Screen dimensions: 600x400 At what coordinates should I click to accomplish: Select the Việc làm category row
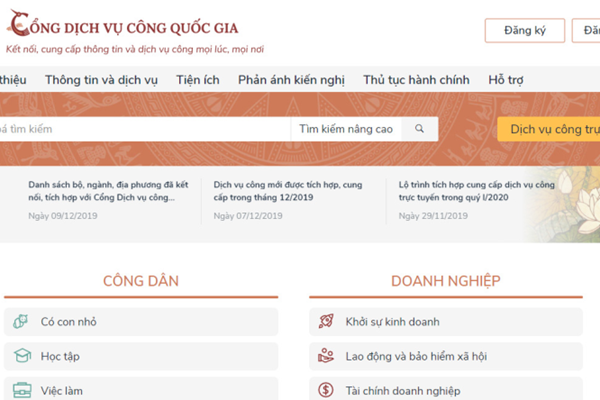(x=141, y=389)
